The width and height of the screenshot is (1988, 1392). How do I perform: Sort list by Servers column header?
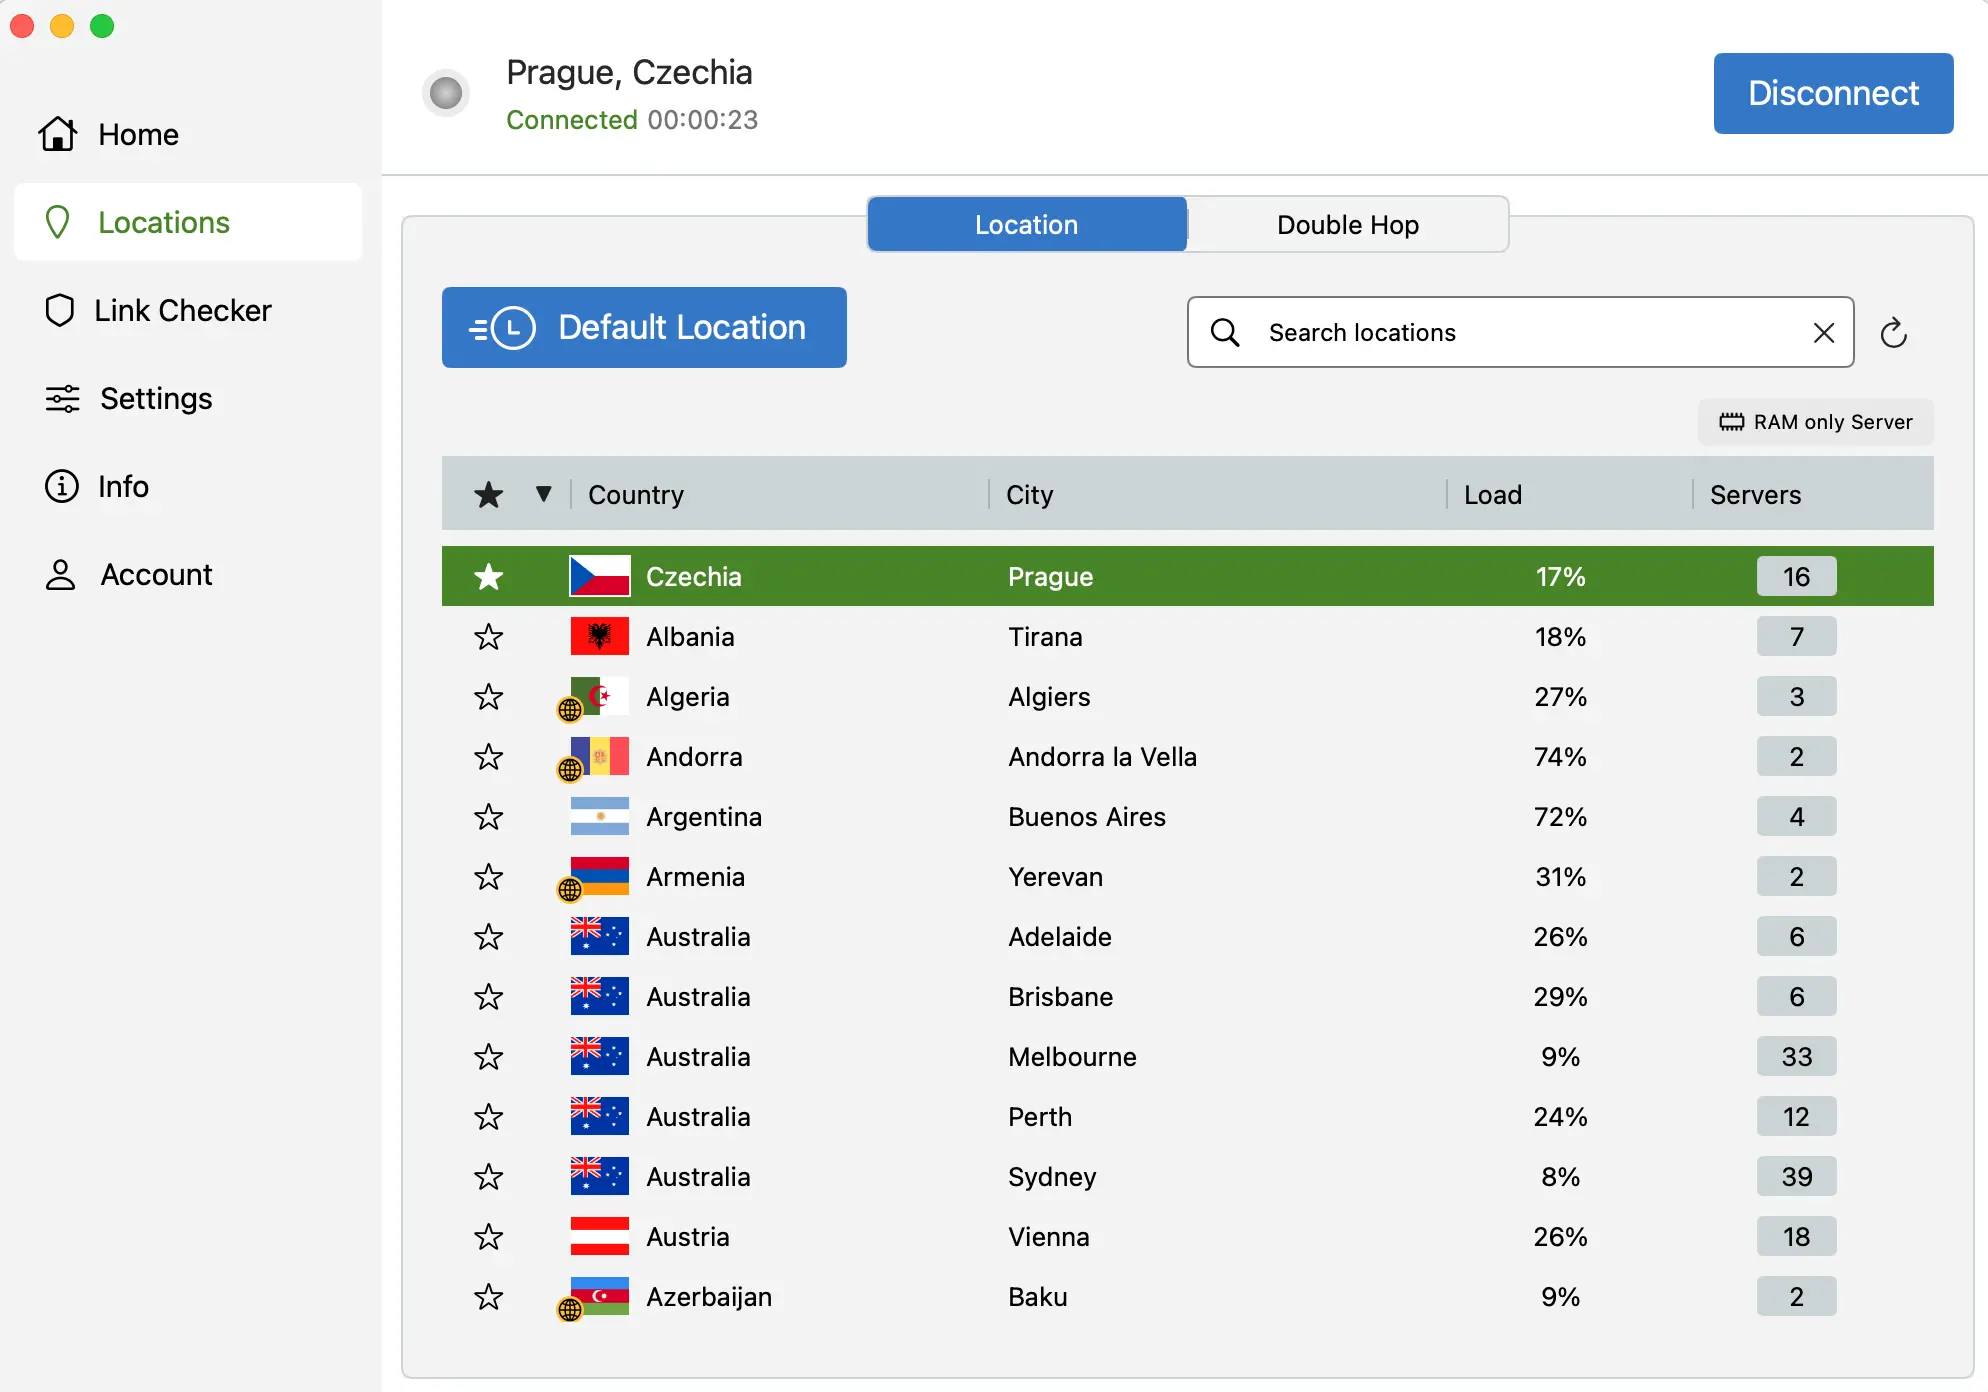click(1755, 494)
